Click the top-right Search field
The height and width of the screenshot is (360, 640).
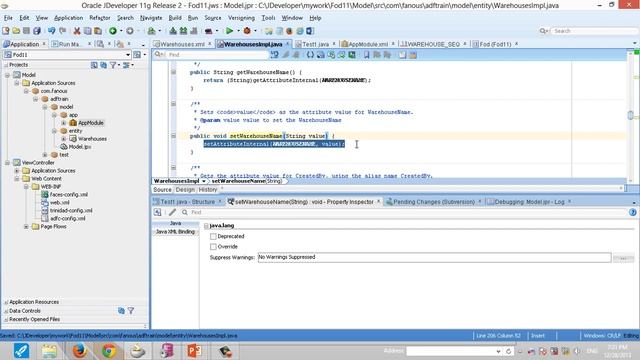[594, 31]
